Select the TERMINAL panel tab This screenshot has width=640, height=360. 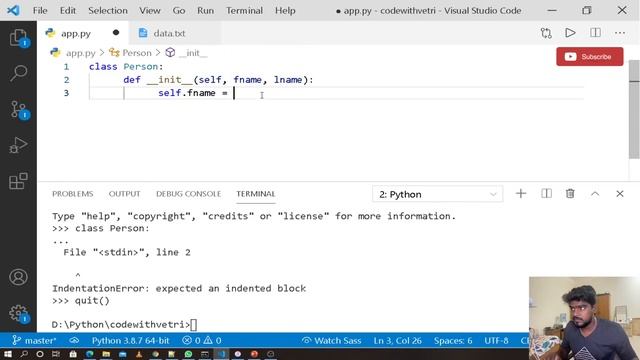(x=256, y=194)
